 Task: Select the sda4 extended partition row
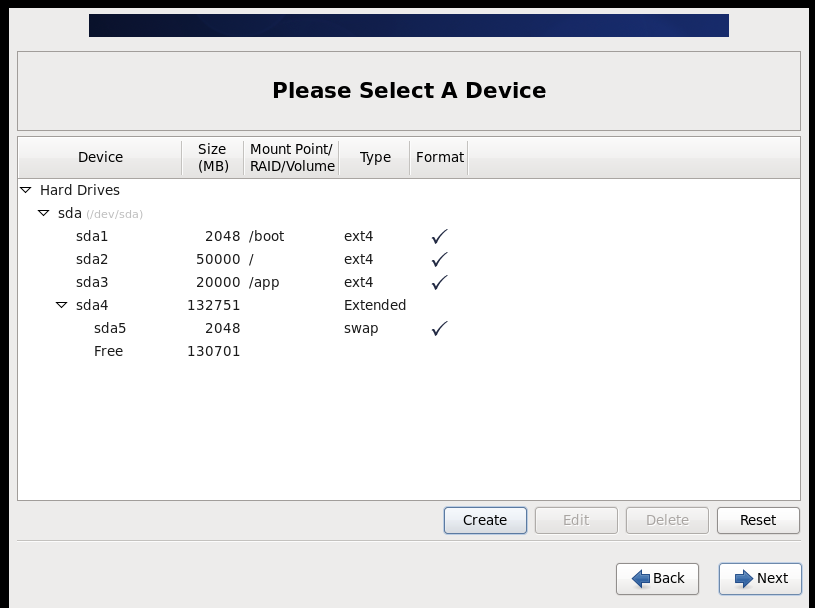tap(409, 305)
